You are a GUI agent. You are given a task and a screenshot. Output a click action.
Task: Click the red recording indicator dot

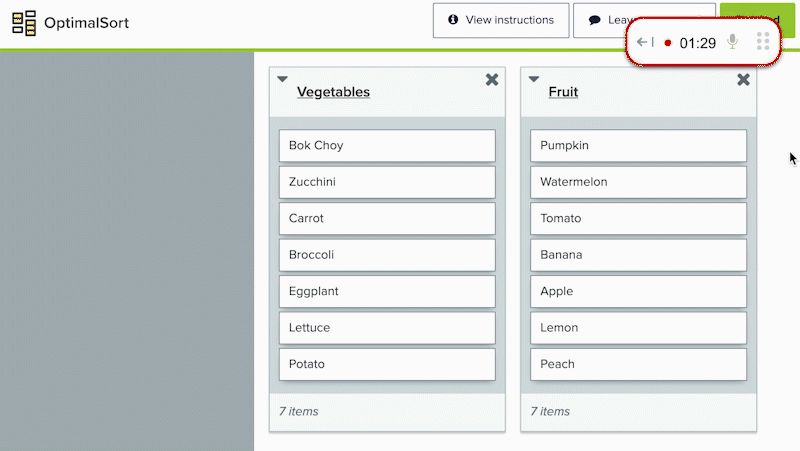667,43
